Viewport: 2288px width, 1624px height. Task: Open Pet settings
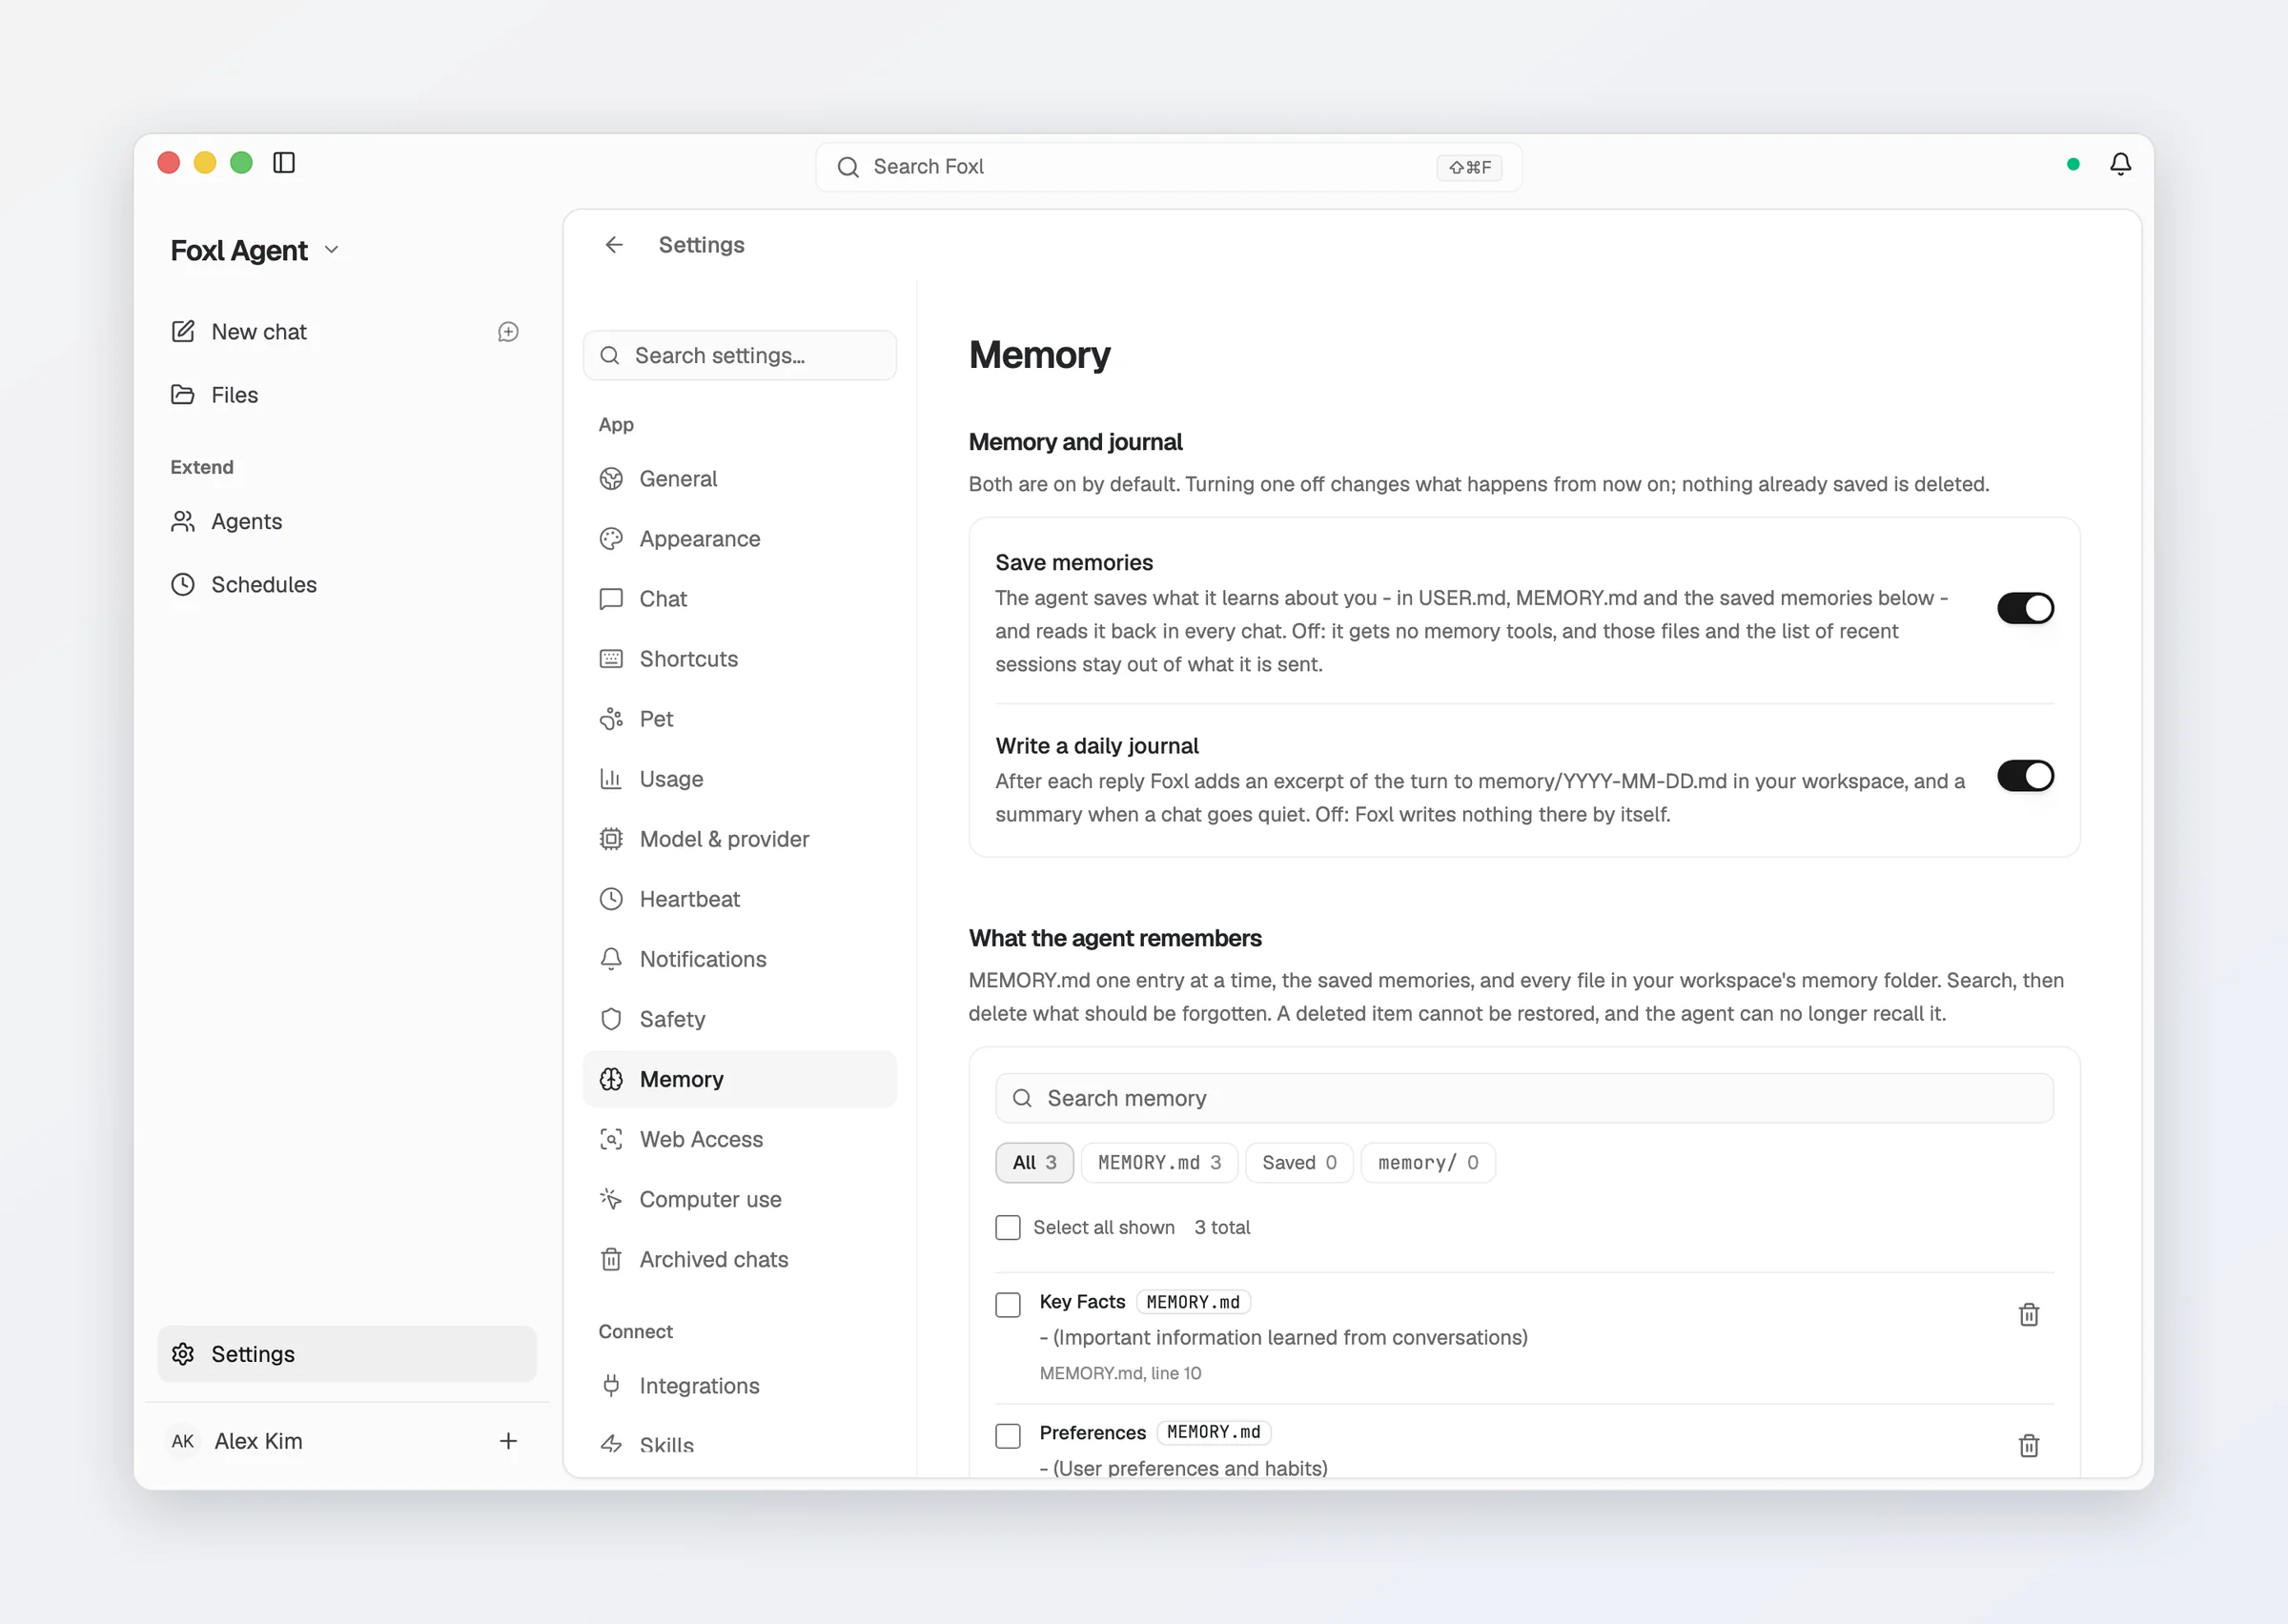(x=739, y=719)
